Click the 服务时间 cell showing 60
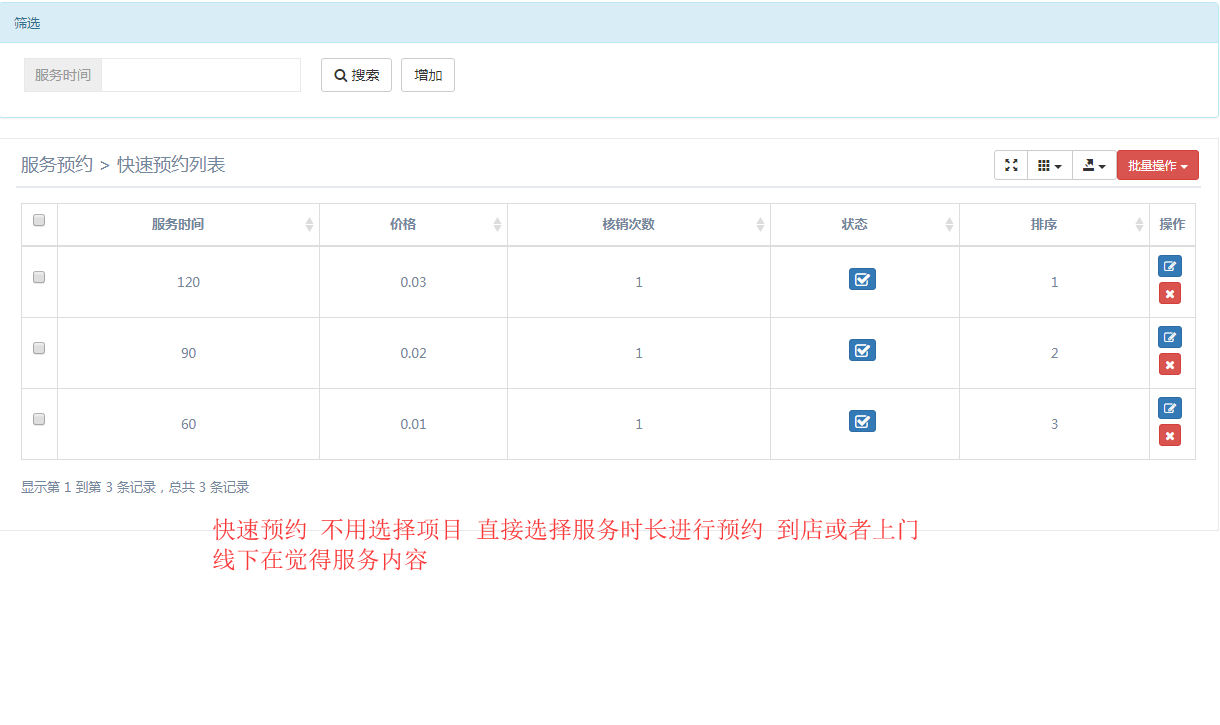Image resolution: width=1220 pixels, height=725 pixels. (x=188, y=424)
